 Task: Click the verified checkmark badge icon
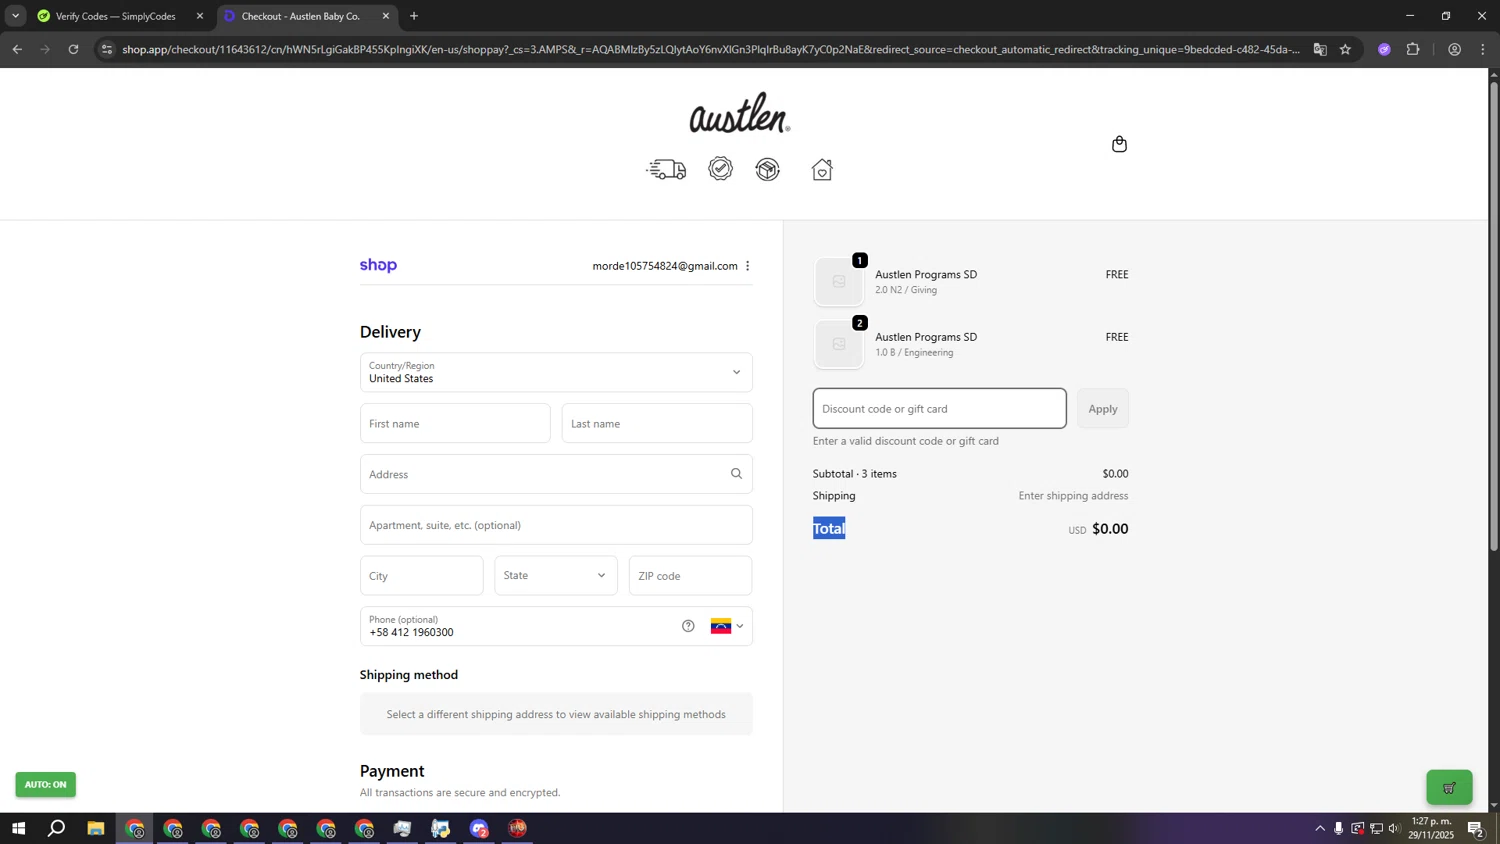[x=720, y=169]
